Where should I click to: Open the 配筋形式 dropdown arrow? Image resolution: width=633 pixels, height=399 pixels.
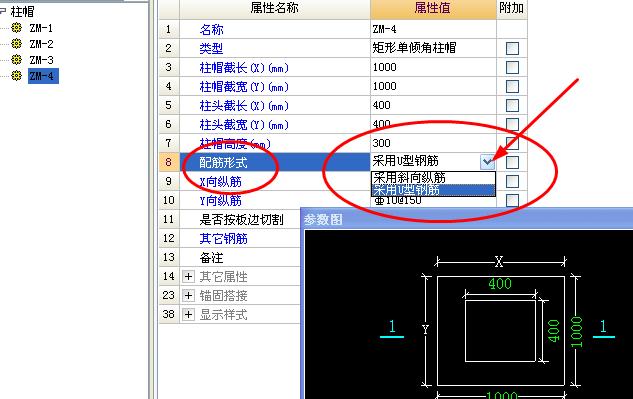pos(488,162)
